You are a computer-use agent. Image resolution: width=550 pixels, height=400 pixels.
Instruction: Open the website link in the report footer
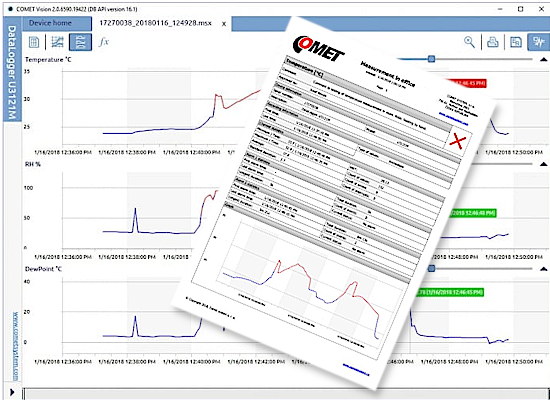coord(356,371)
